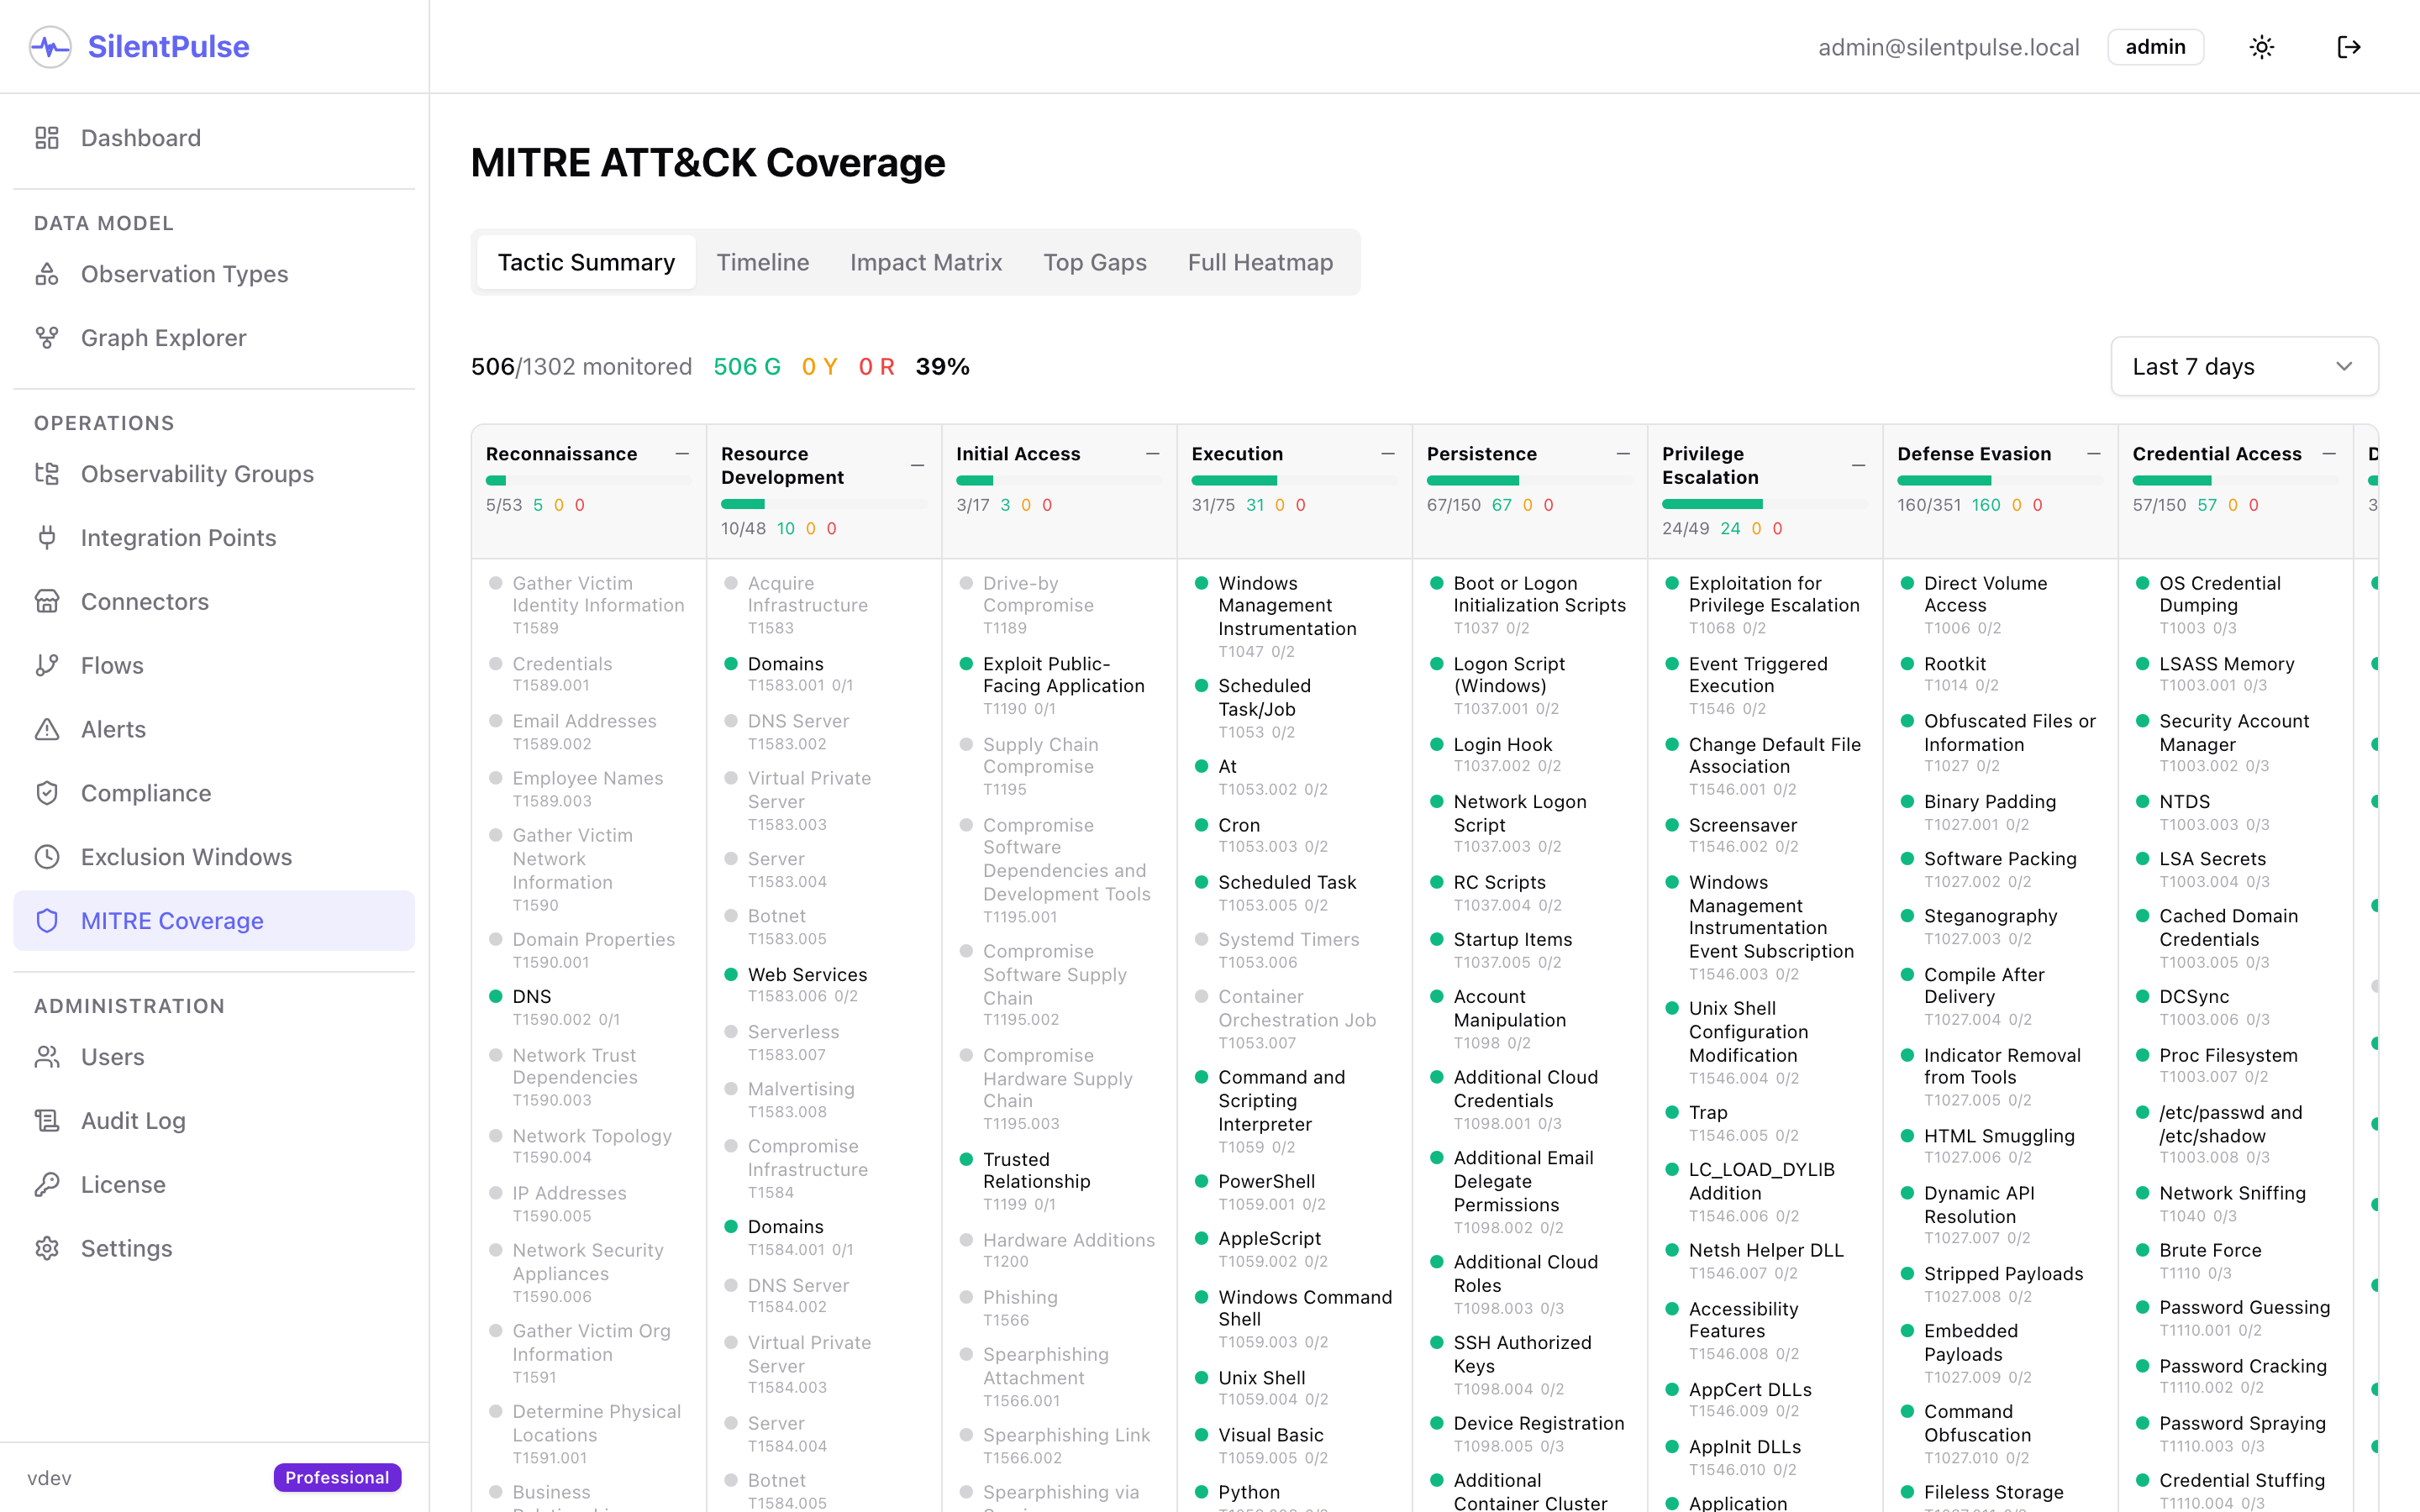This screenshot has height=1512, width=2420.
Task: Click the Observation Types icon
Action: [47, 274]
